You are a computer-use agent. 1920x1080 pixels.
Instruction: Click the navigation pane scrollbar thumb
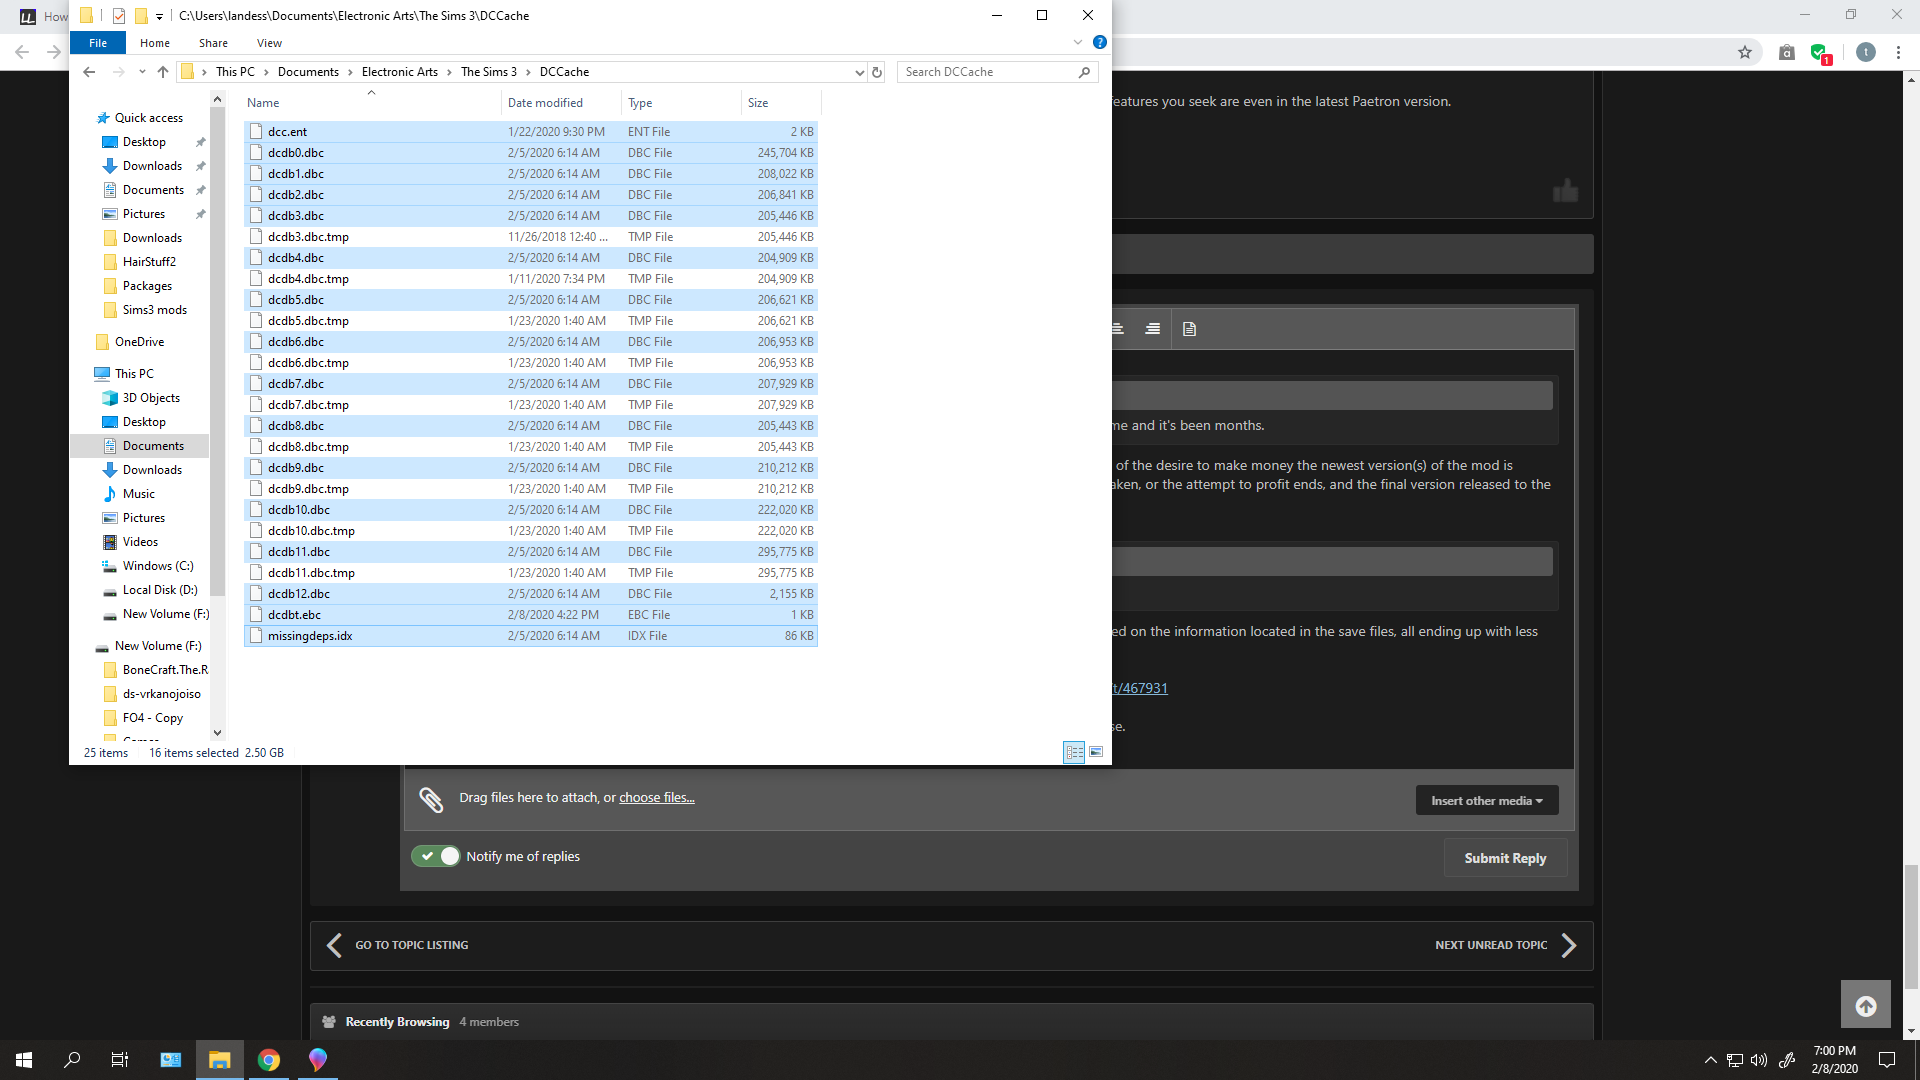tap(218, 350)
